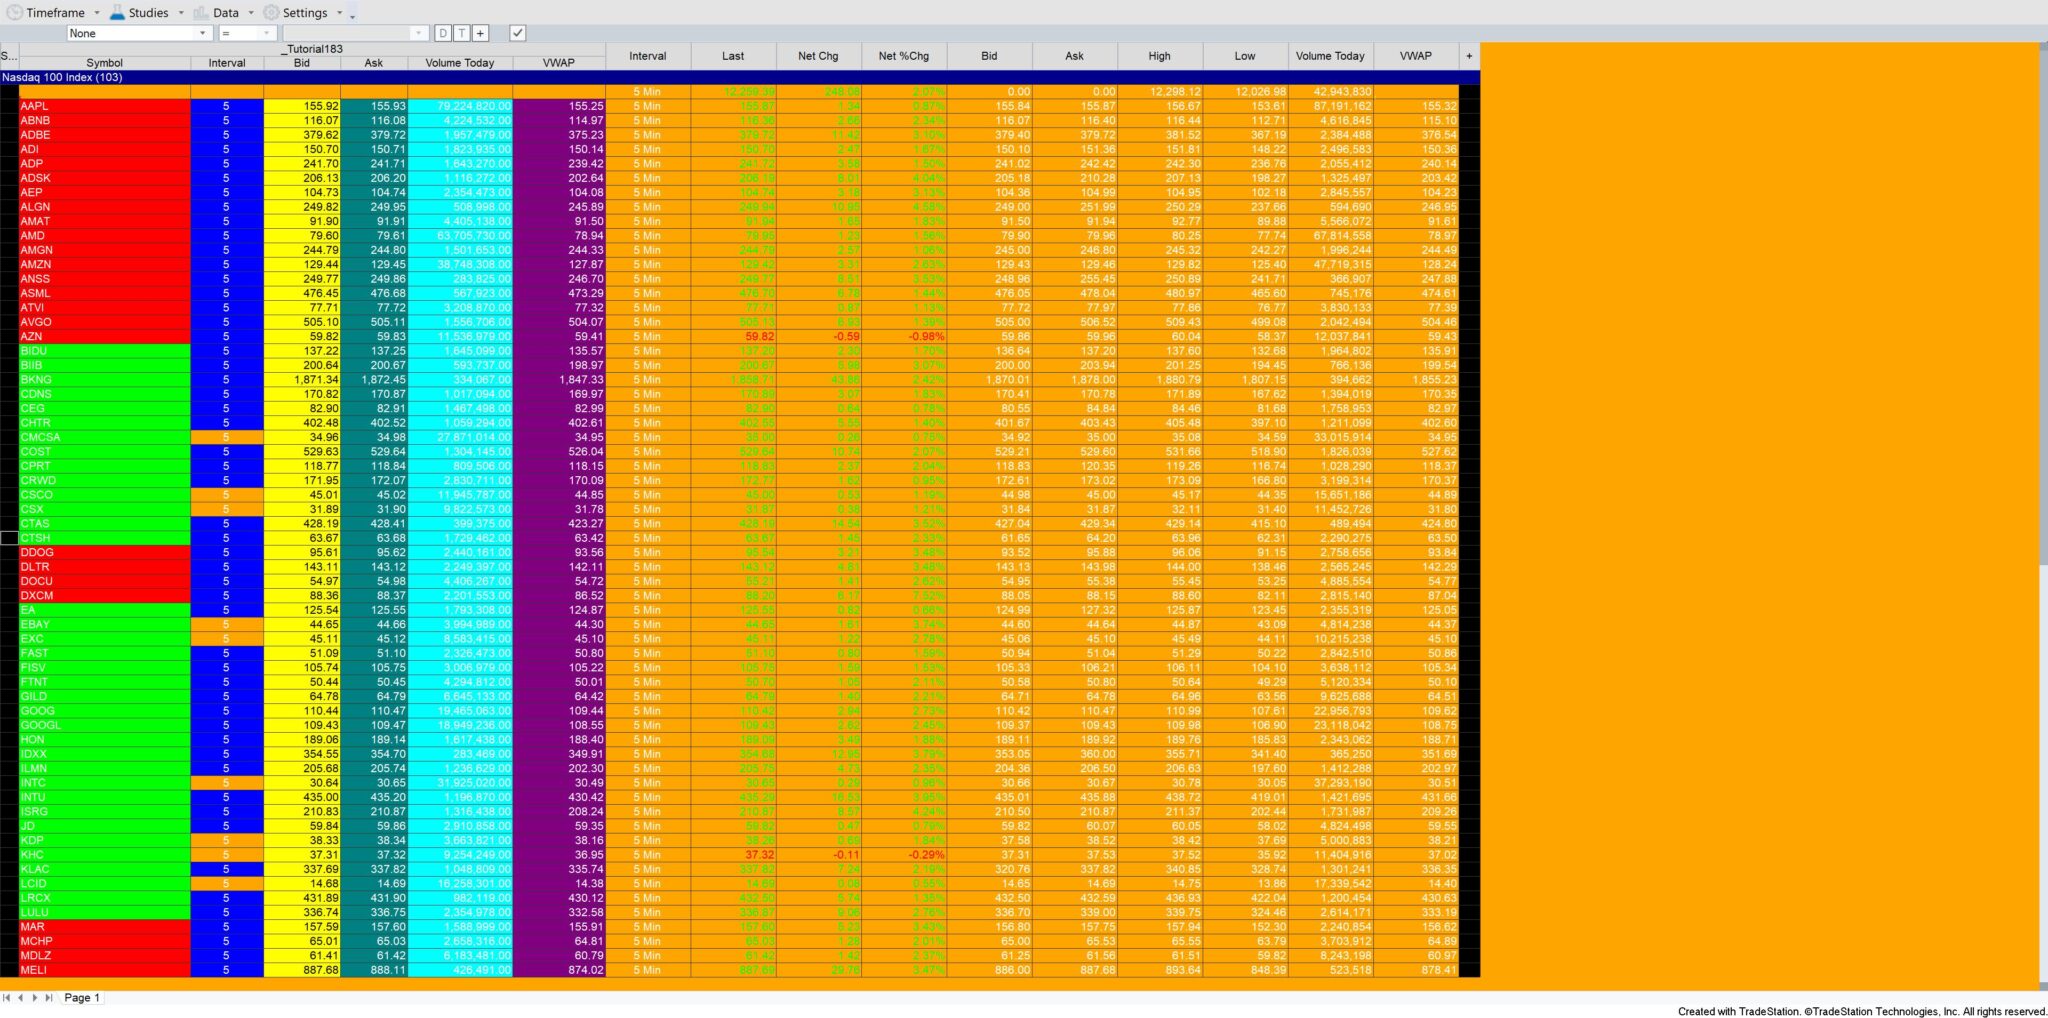Open the Settings menu
Viewport: 2048px width, 1018px height.
tap(295, 13)
